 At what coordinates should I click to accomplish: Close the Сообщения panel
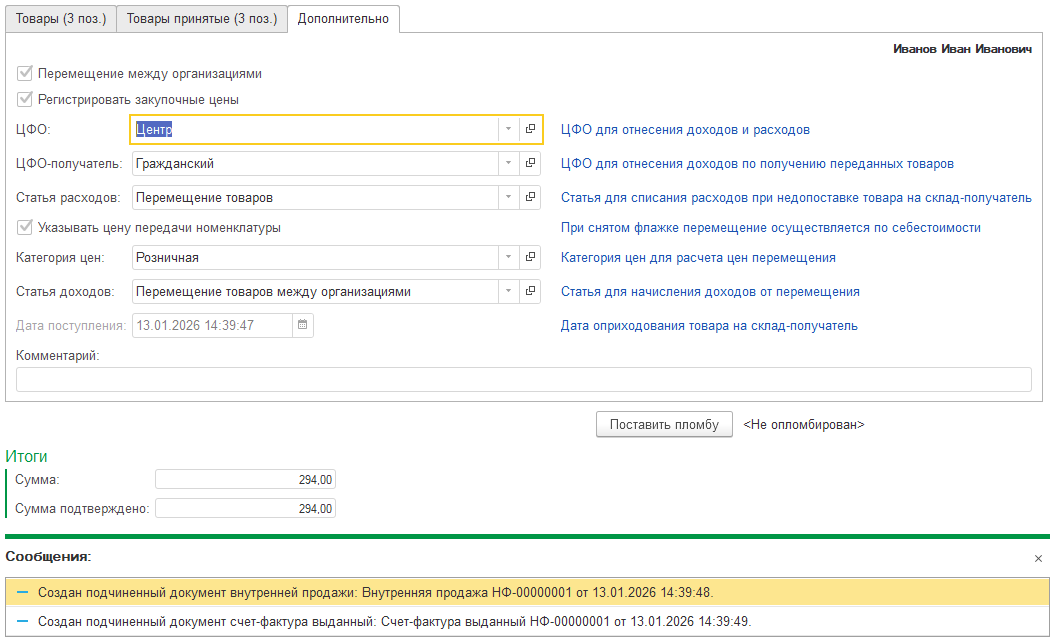click(x=1038, y=558)
